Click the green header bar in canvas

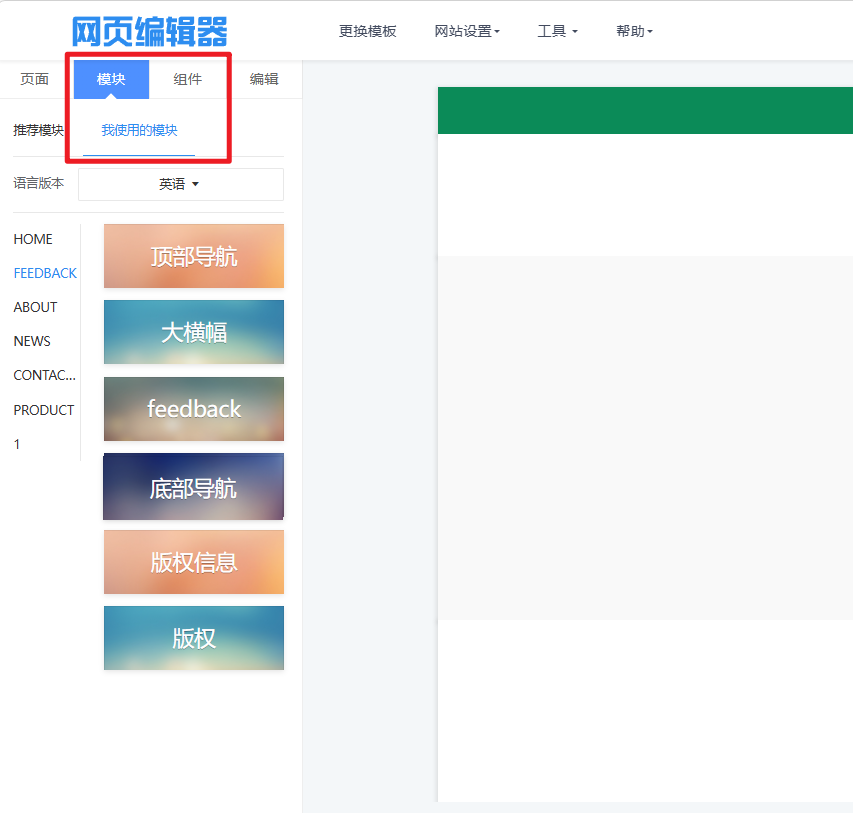tap(645, 110)
